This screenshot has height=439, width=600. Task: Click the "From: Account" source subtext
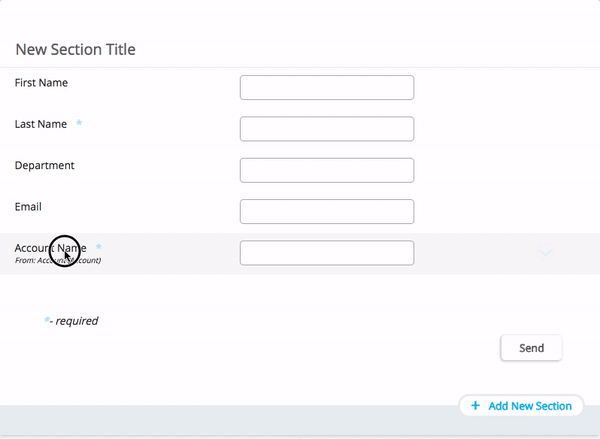(57, 261)
